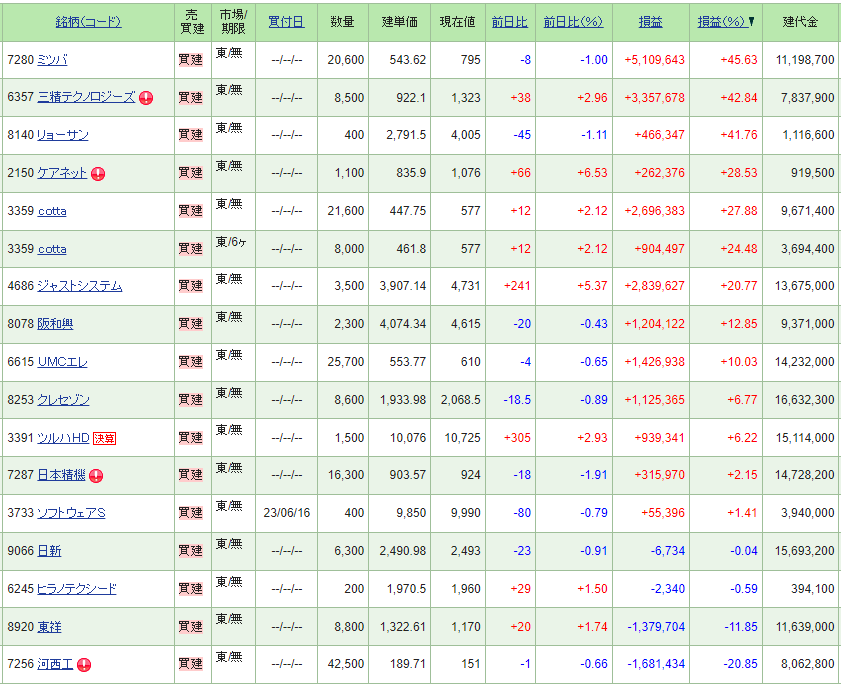Open the 河西工 stock link
841x687 pixels.
55,664
